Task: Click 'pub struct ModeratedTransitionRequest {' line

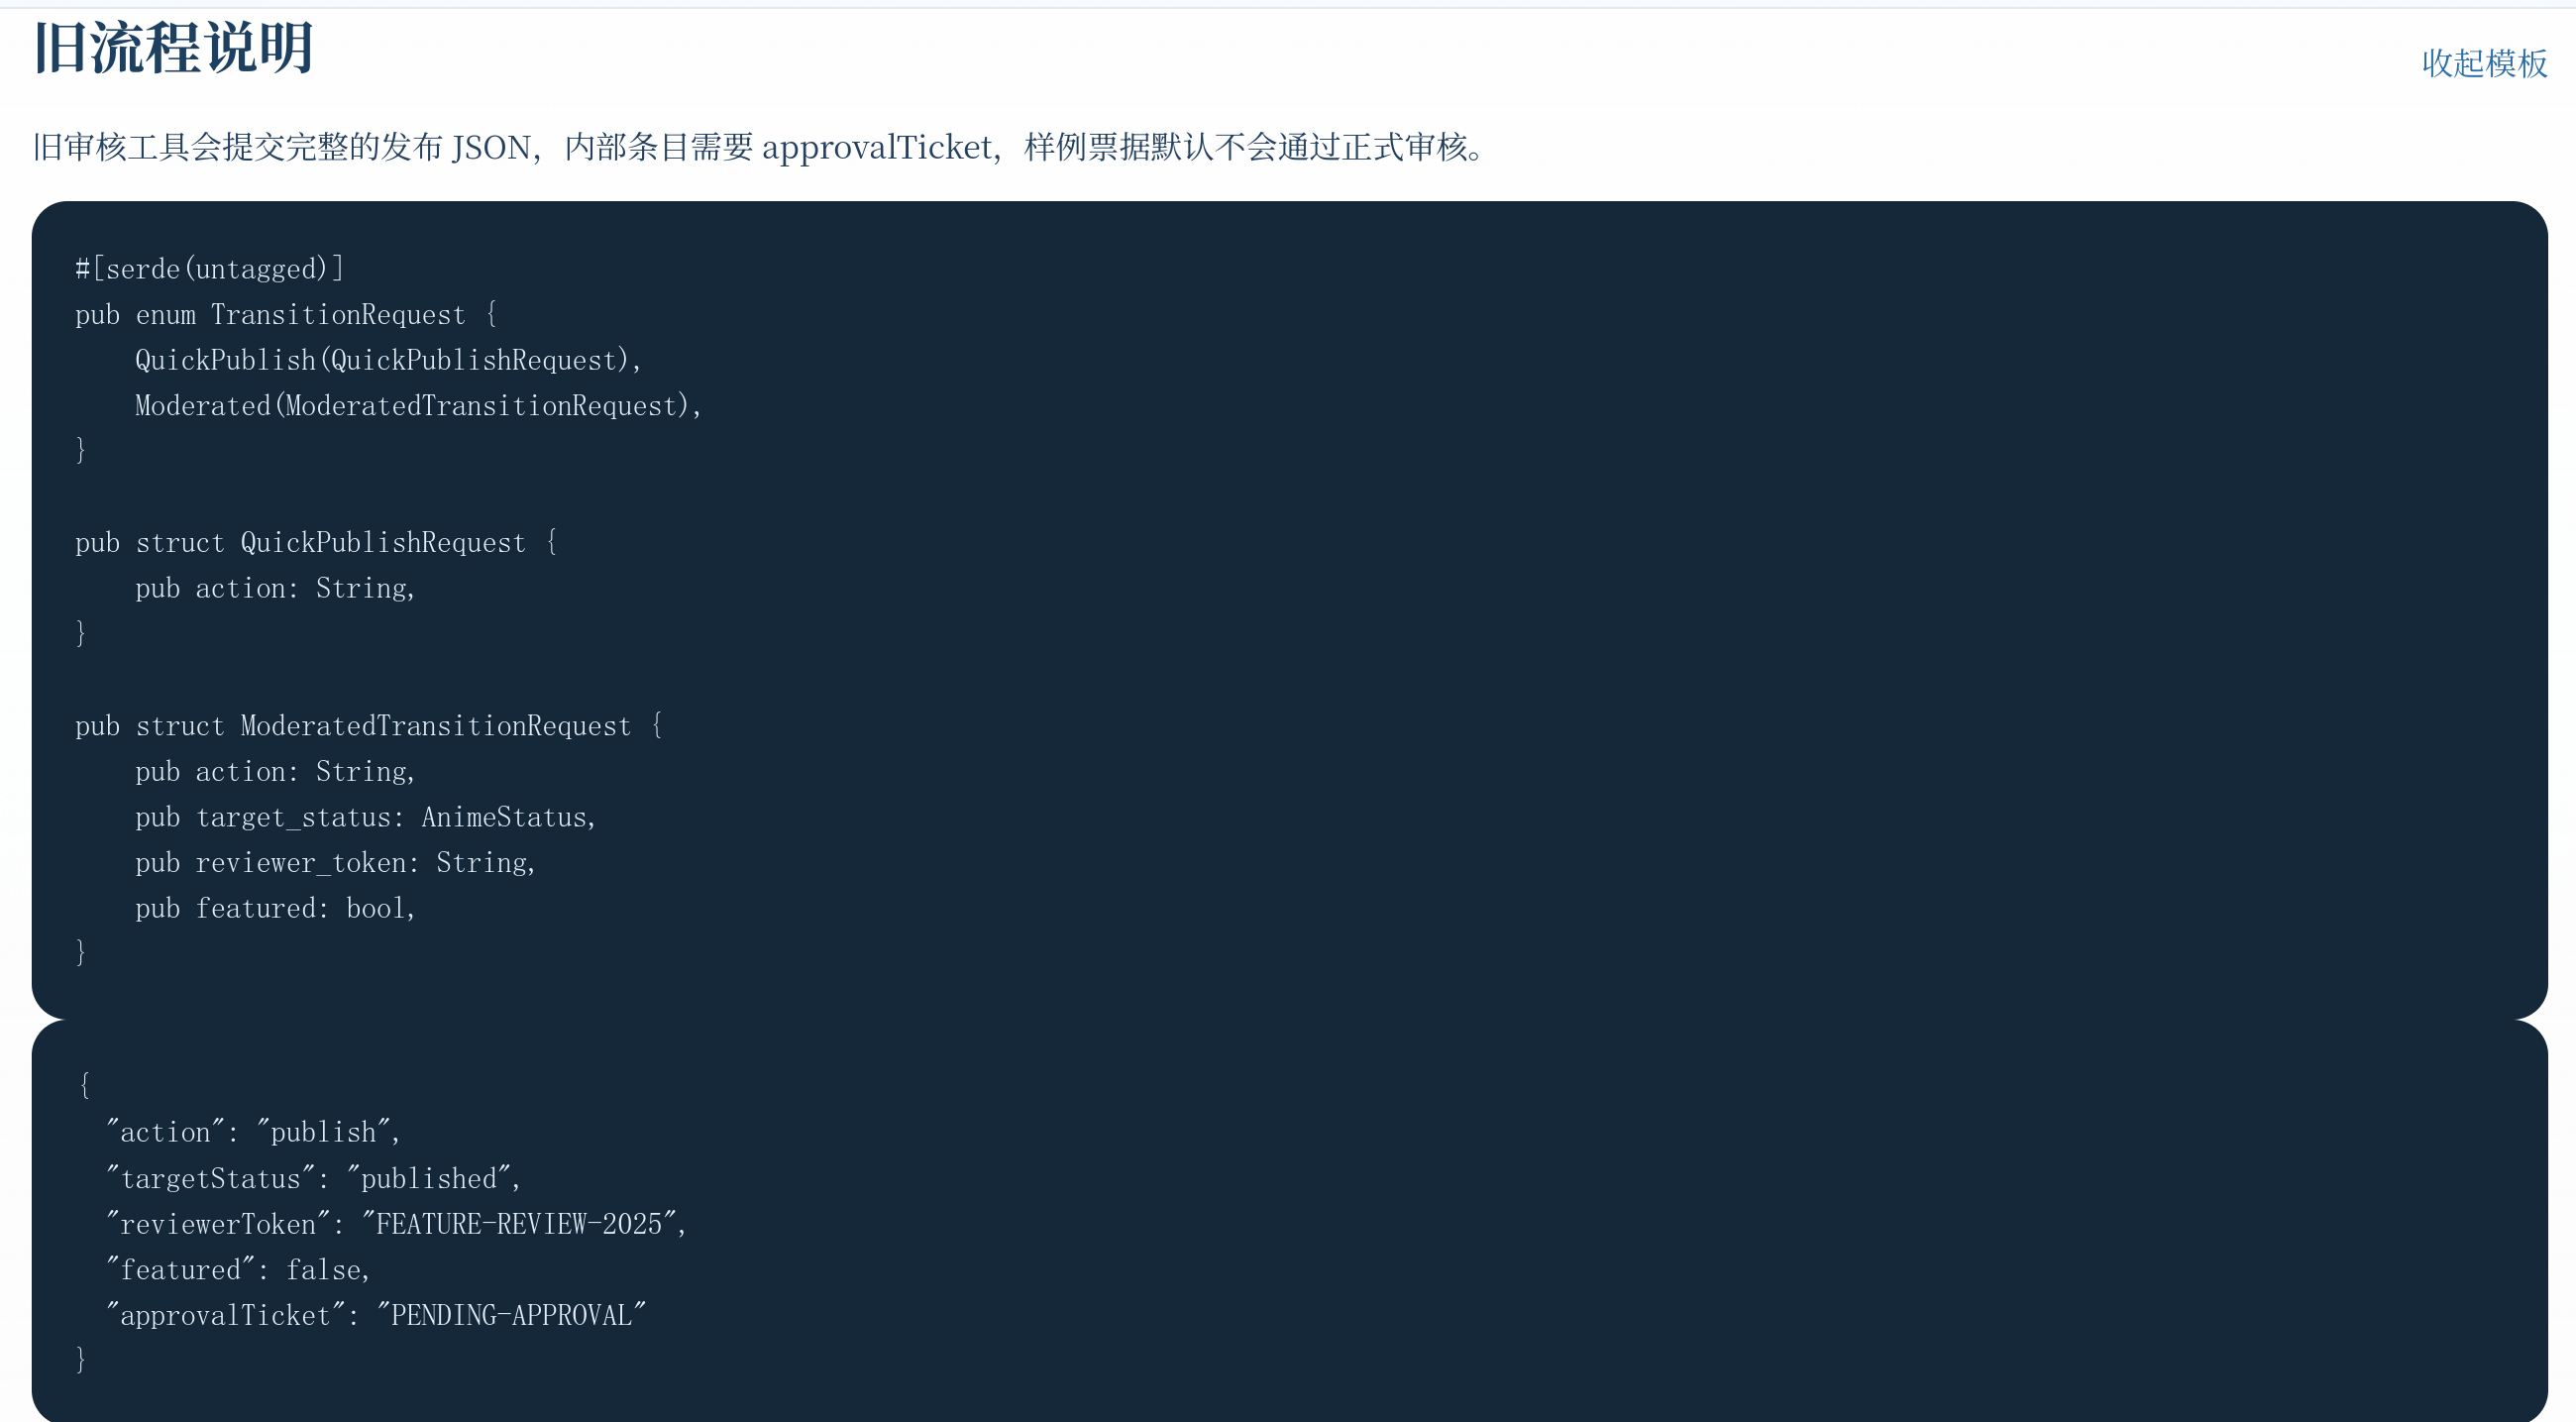Action: (x=369, y=725)
